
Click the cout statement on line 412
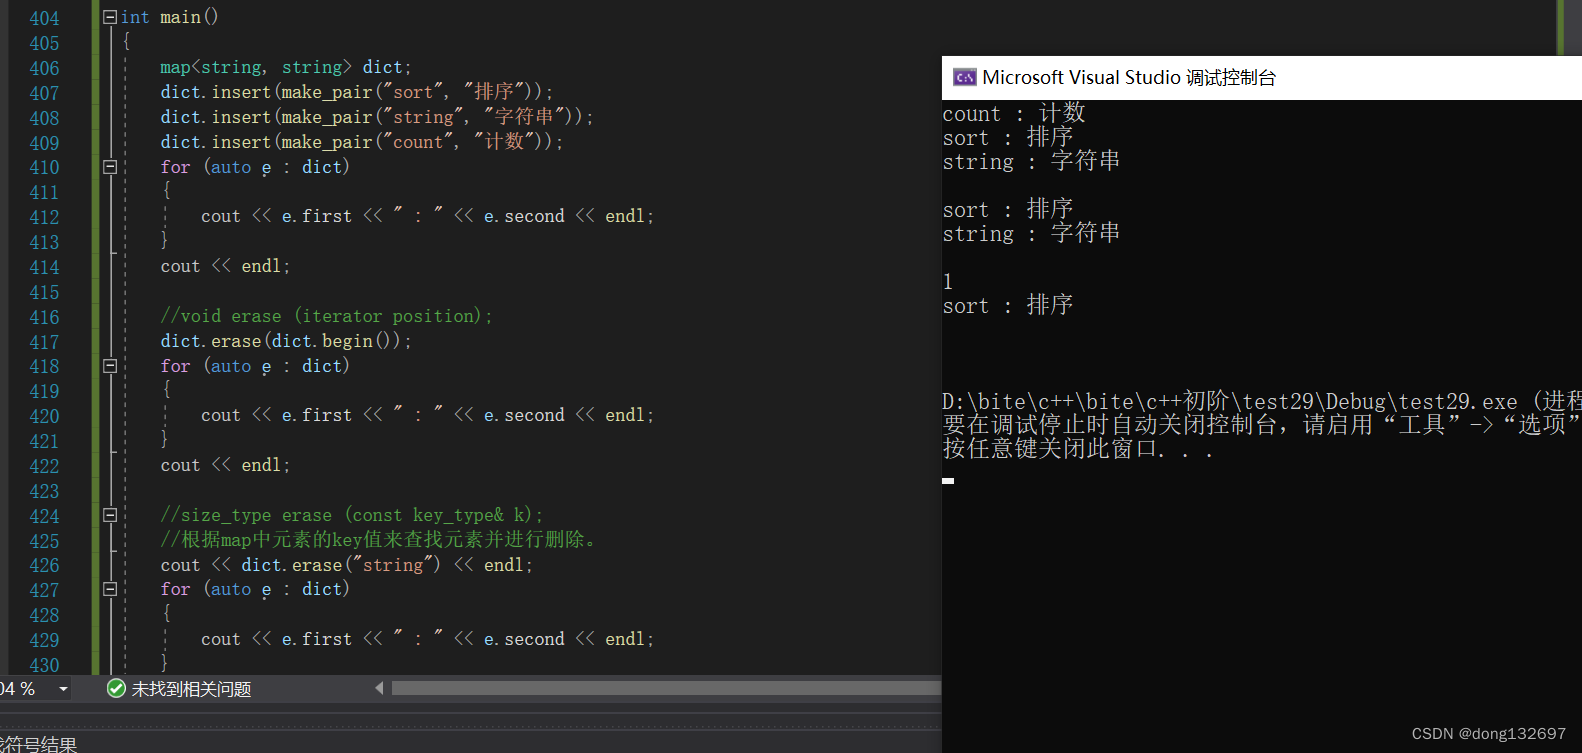pyautogui.click(x=427, y=216)
